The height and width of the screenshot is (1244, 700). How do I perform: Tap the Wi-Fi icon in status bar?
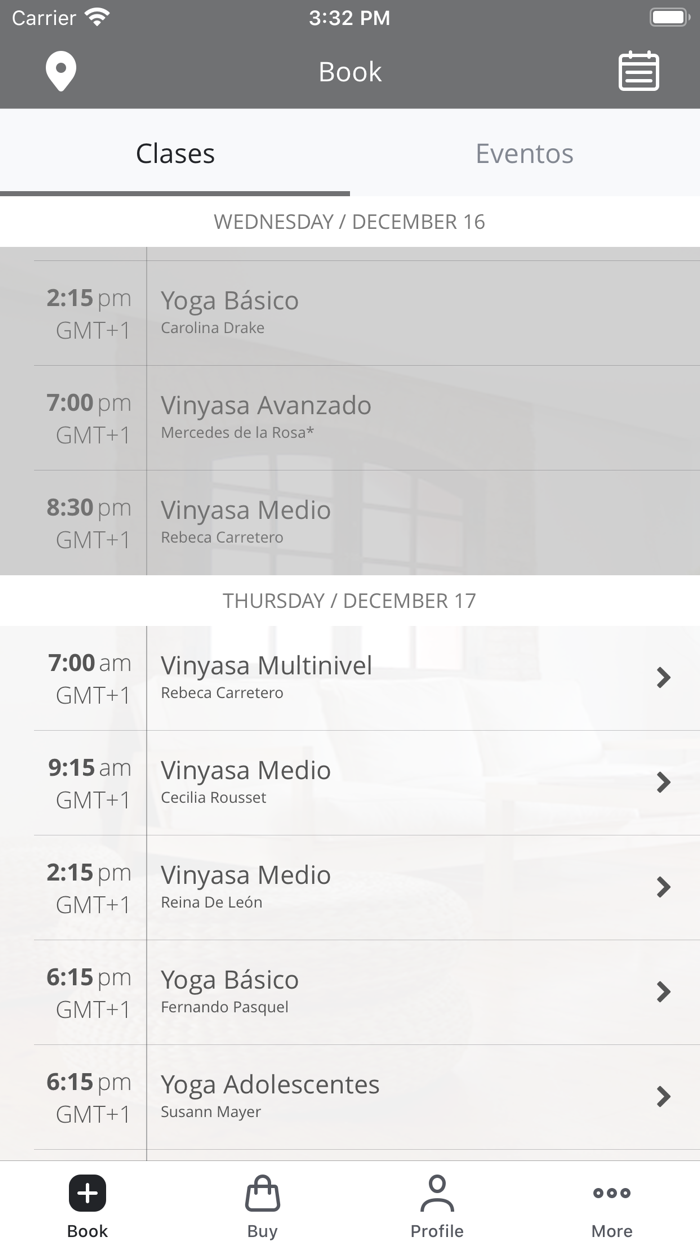[x=96, y=16]
